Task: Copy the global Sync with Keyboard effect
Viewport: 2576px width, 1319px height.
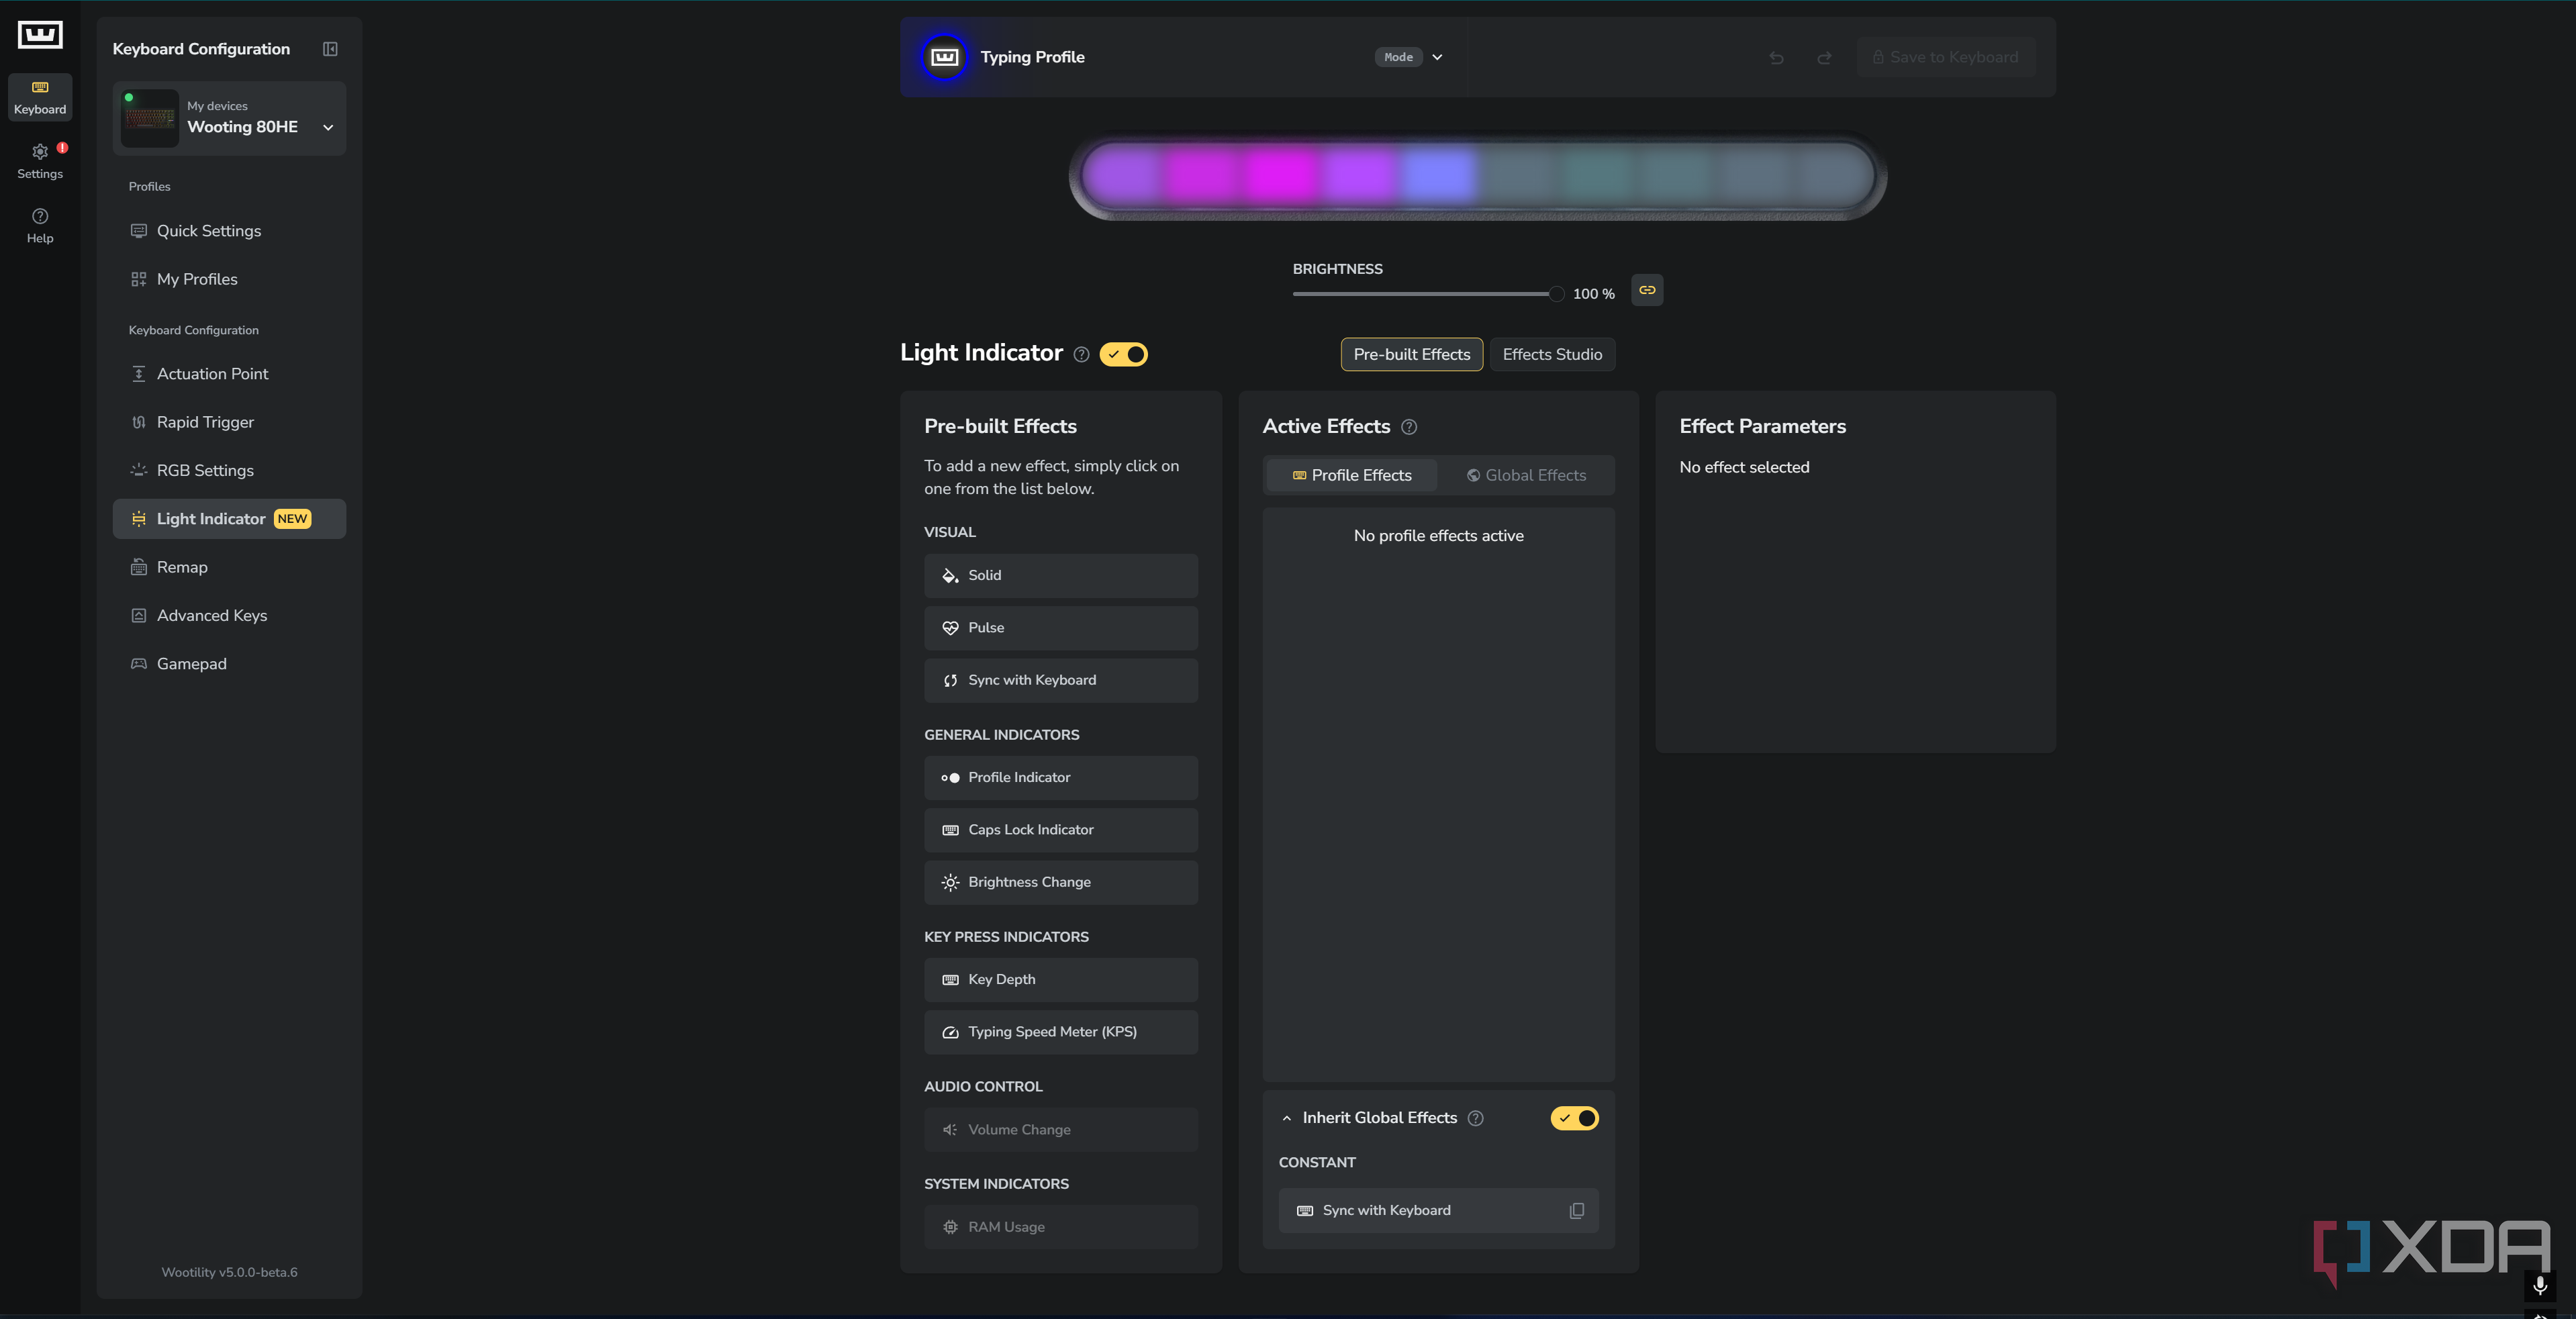Action: [1577, 1211]
